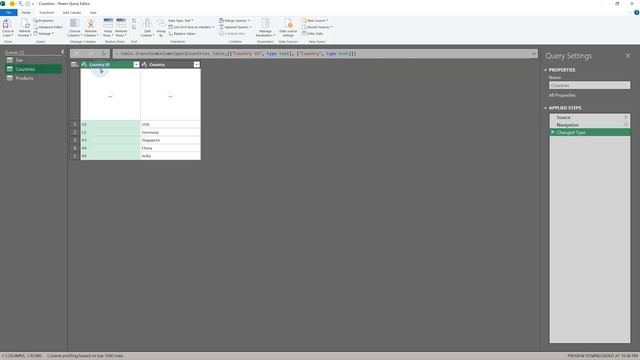Image resolution: width=640 pixels, height=360 pixels.
Task: Click the Group By icon
Action: (161, 24)
